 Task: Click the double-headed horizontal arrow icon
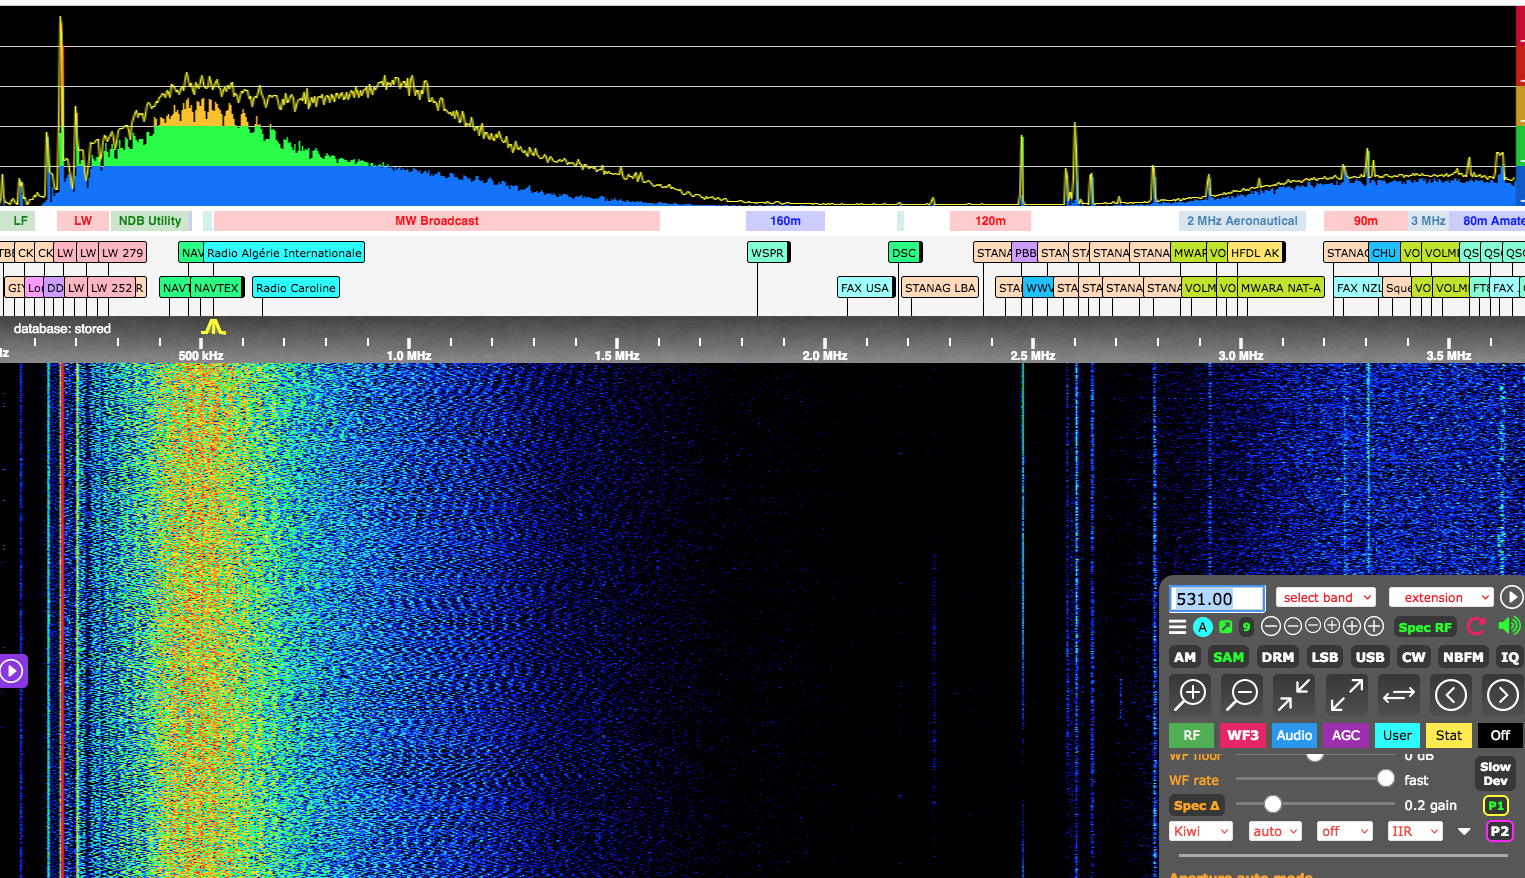click(1398, 693)
